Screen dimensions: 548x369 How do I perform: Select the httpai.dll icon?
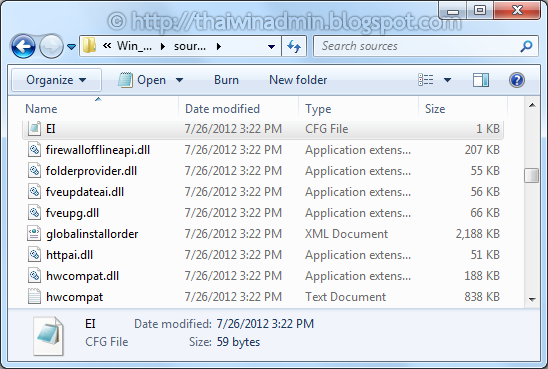click(x=34, y=255)
